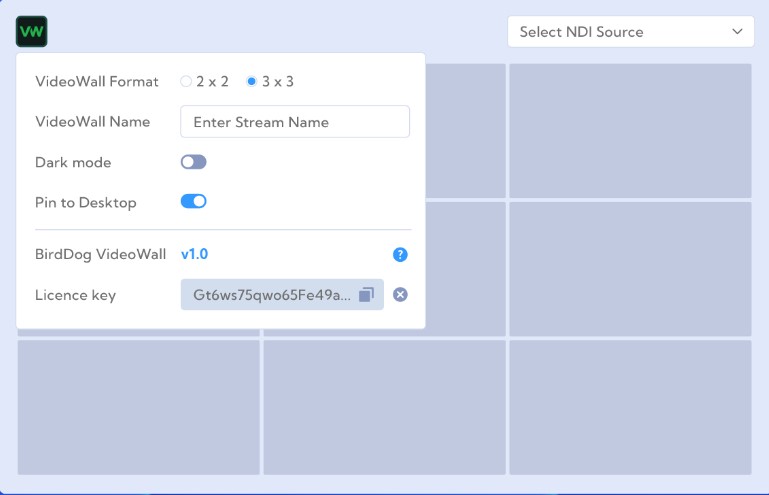The image size is (769, 495).
Task: Click the v1.0 version link
Action: point(194,255)
